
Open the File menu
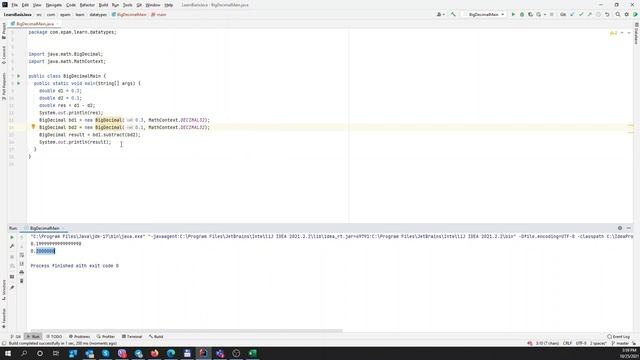tap(14, 5)
